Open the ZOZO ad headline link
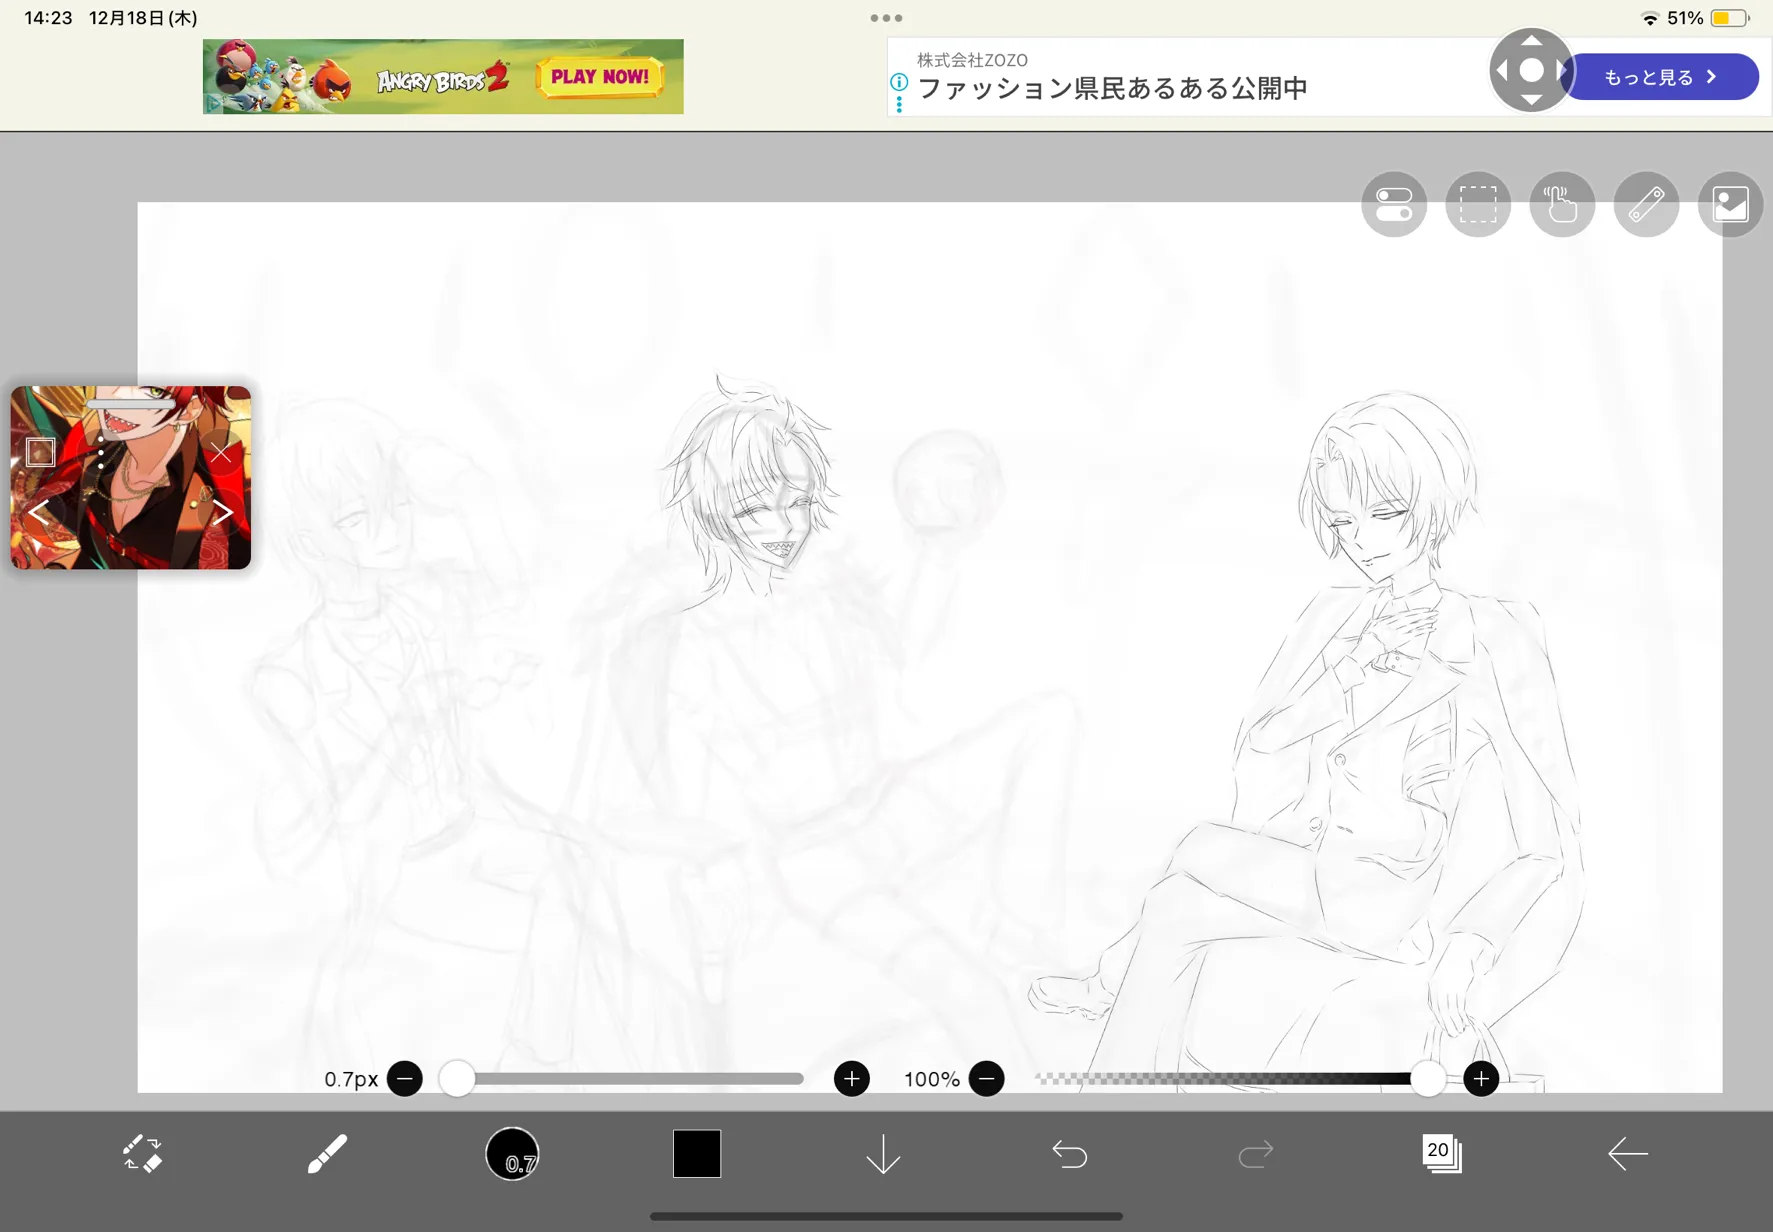This screenshot has width=1773, height=1232. click(1113, 89)
